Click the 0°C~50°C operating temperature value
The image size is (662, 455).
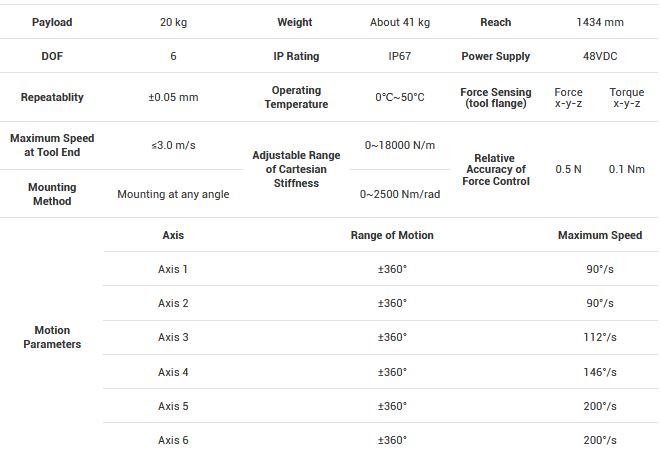(399, 98)
